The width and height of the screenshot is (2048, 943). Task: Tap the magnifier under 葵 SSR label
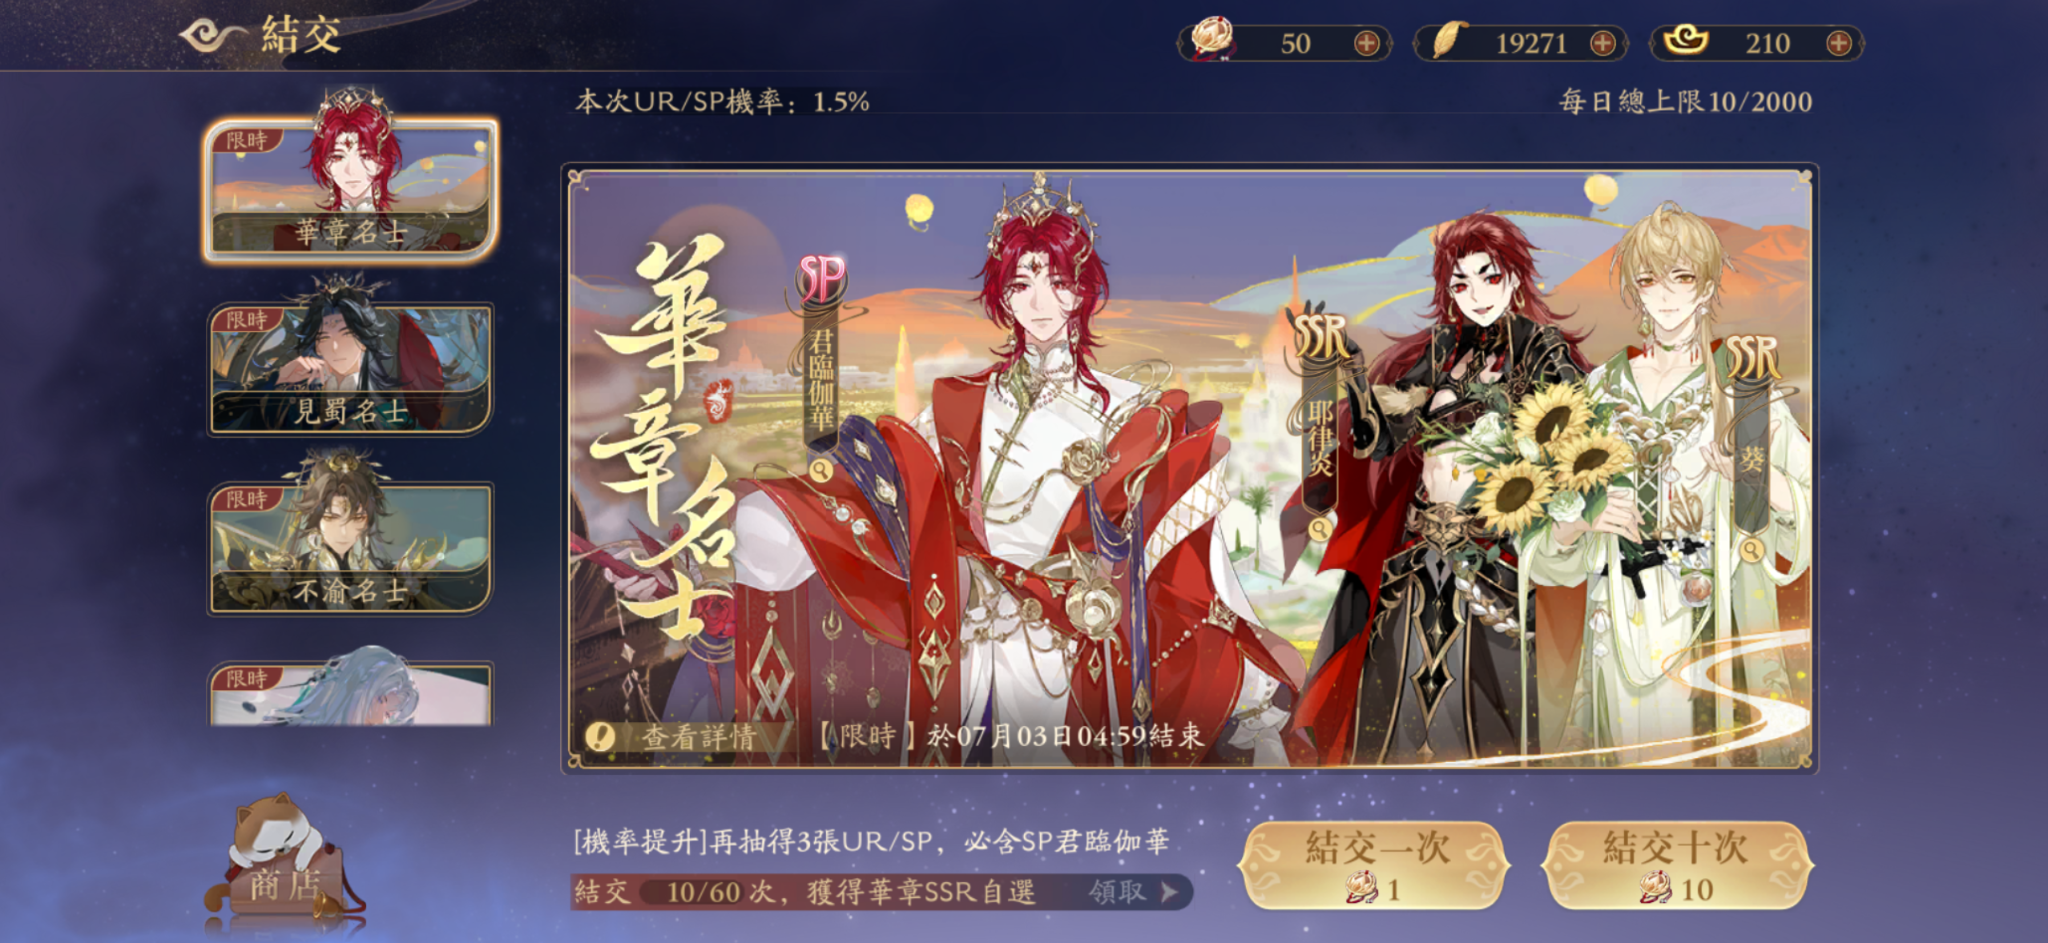pos(1751,549)
